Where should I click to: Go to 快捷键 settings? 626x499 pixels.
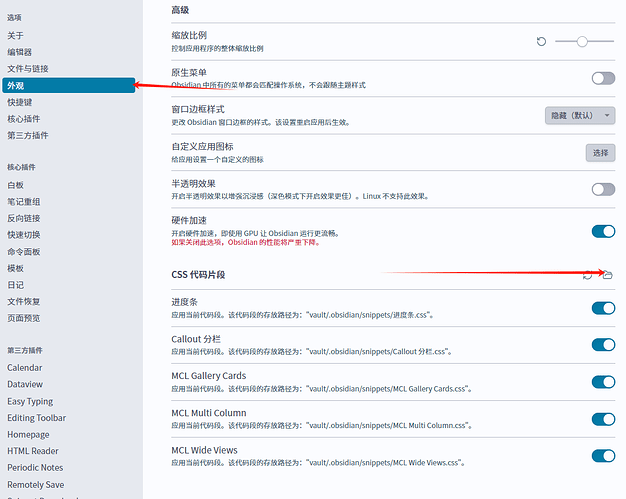point(20,102)
